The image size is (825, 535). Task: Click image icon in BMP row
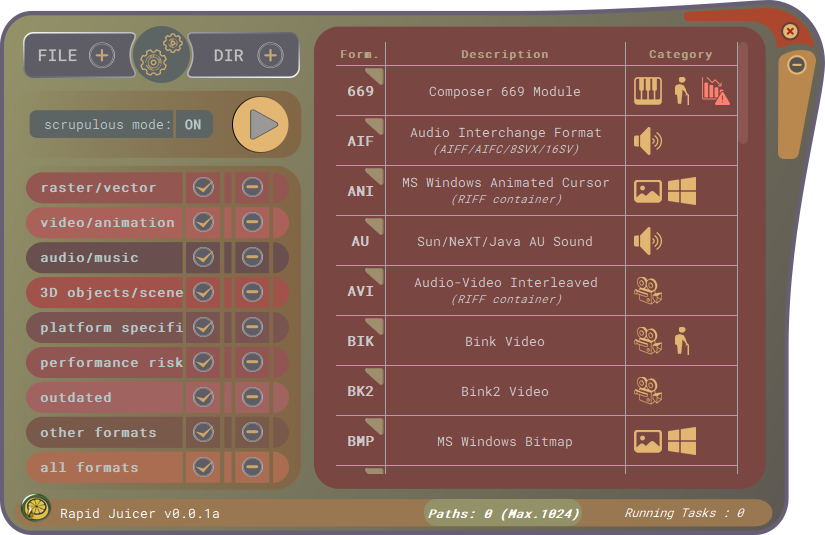[x=648, y=441]
